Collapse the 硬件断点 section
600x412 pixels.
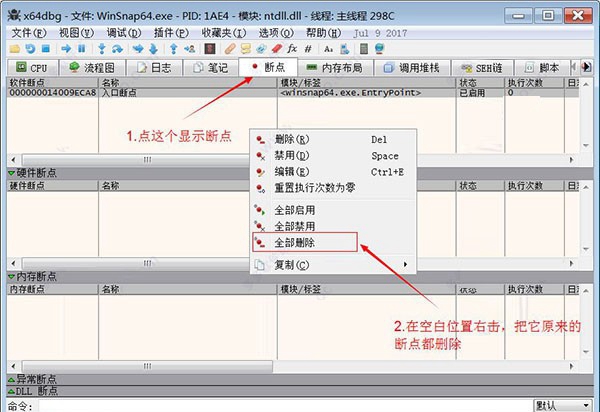tap(11, 173)
